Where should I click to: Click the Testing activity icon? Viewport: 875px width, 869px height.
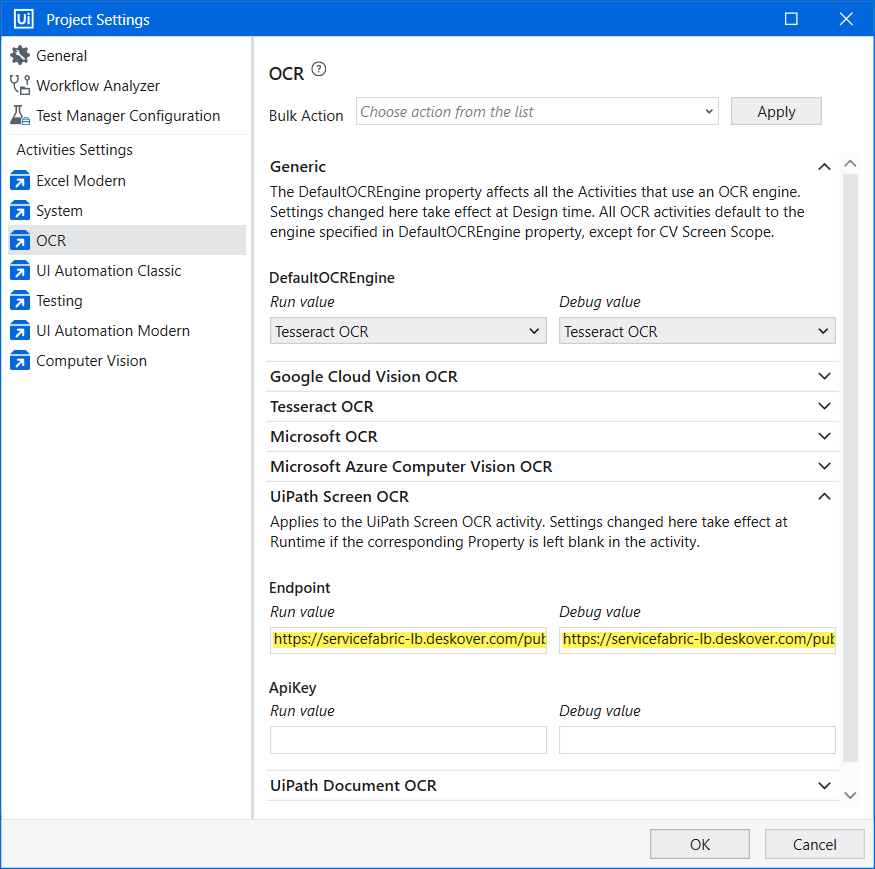coord(20,301)
